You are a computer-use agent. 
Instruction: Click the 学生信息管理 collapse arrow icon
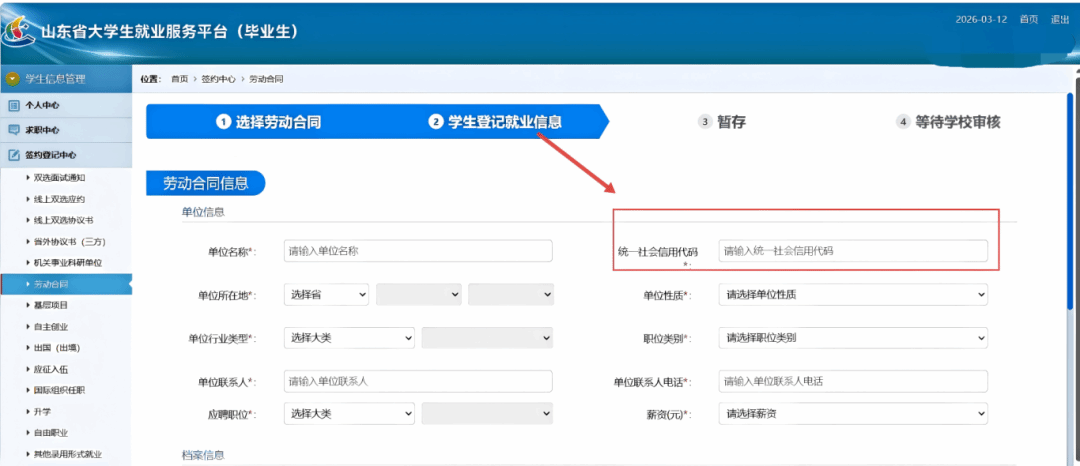click(13, 78)
